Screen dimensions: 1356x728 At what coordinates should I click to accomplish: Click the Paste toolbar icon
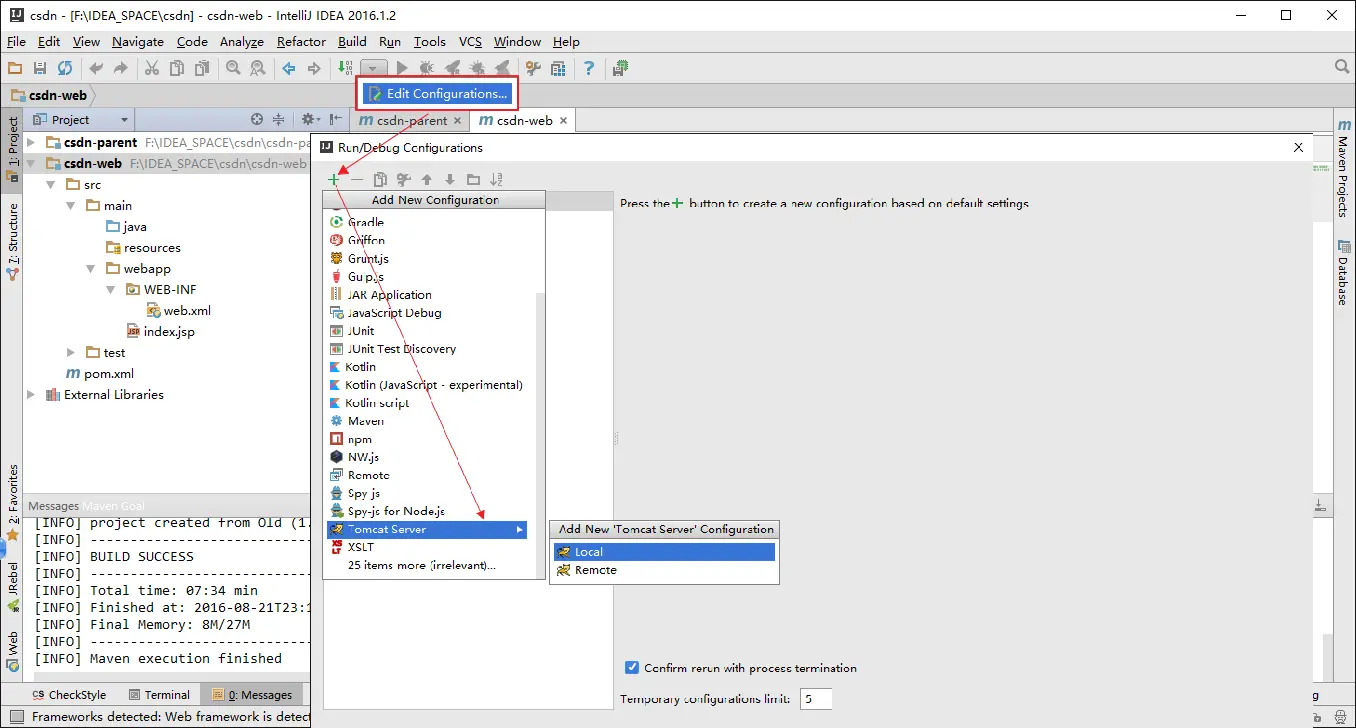click(202, 68)
